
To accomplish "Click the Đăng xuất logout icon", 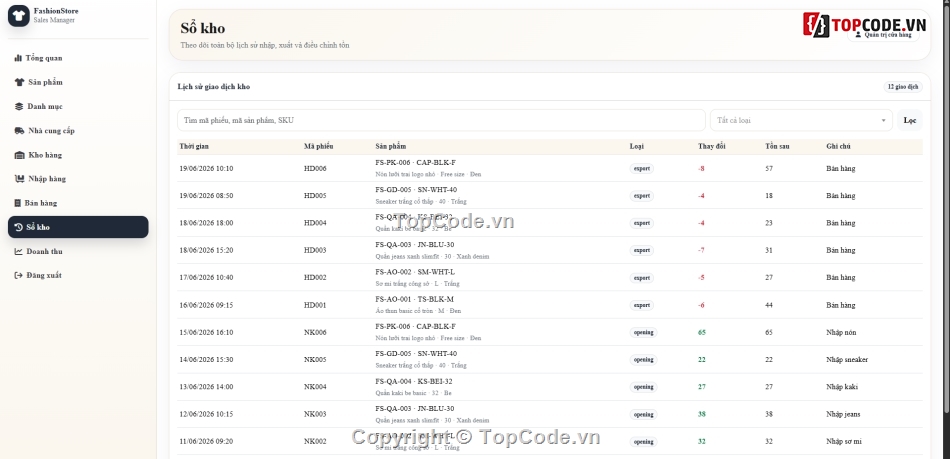I will click(18, 276).
